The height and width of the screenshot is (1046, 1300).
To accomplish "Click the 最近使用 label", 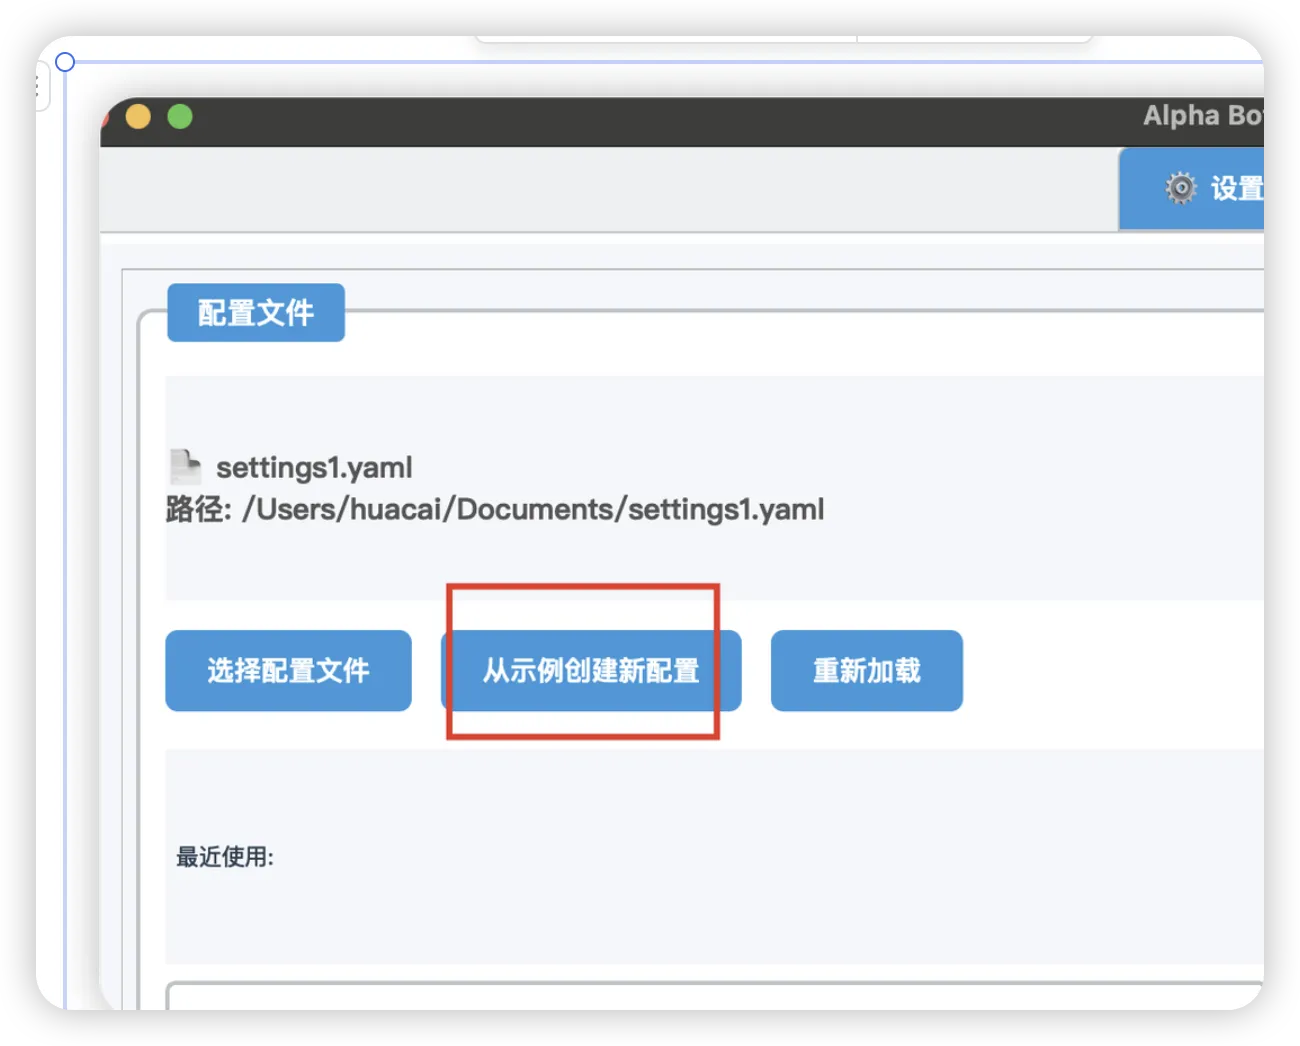I will point(225,857).
